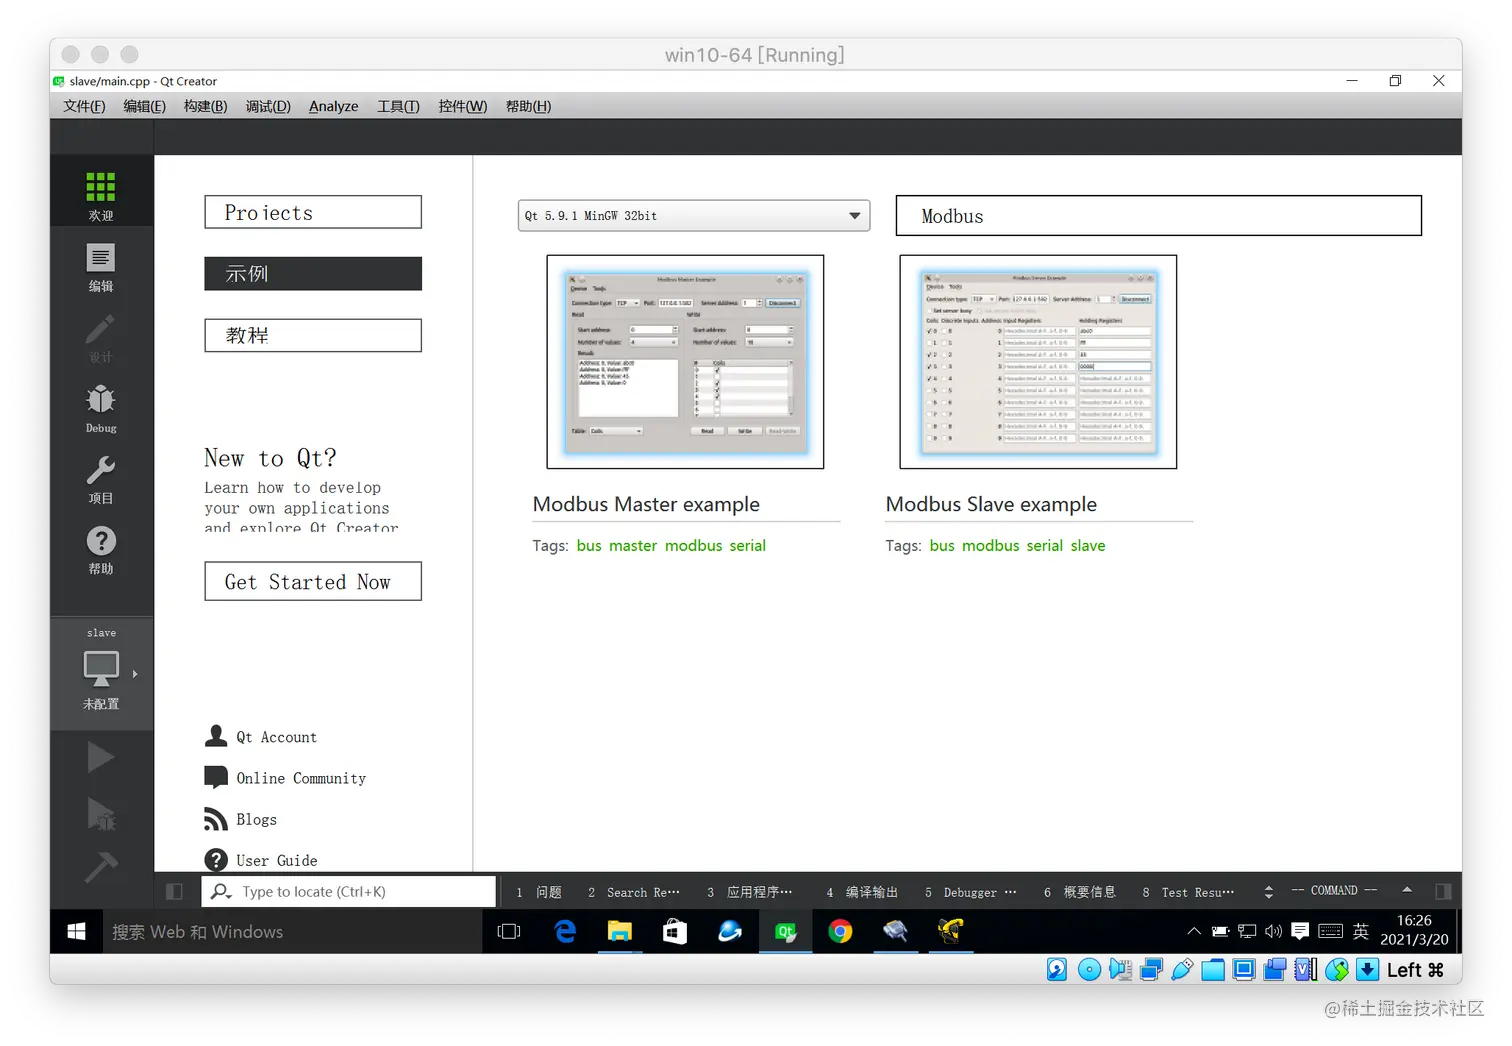Click the locator magnifier icon
The width and height of the screenshot is (1512, 1046).
(221, 891)
